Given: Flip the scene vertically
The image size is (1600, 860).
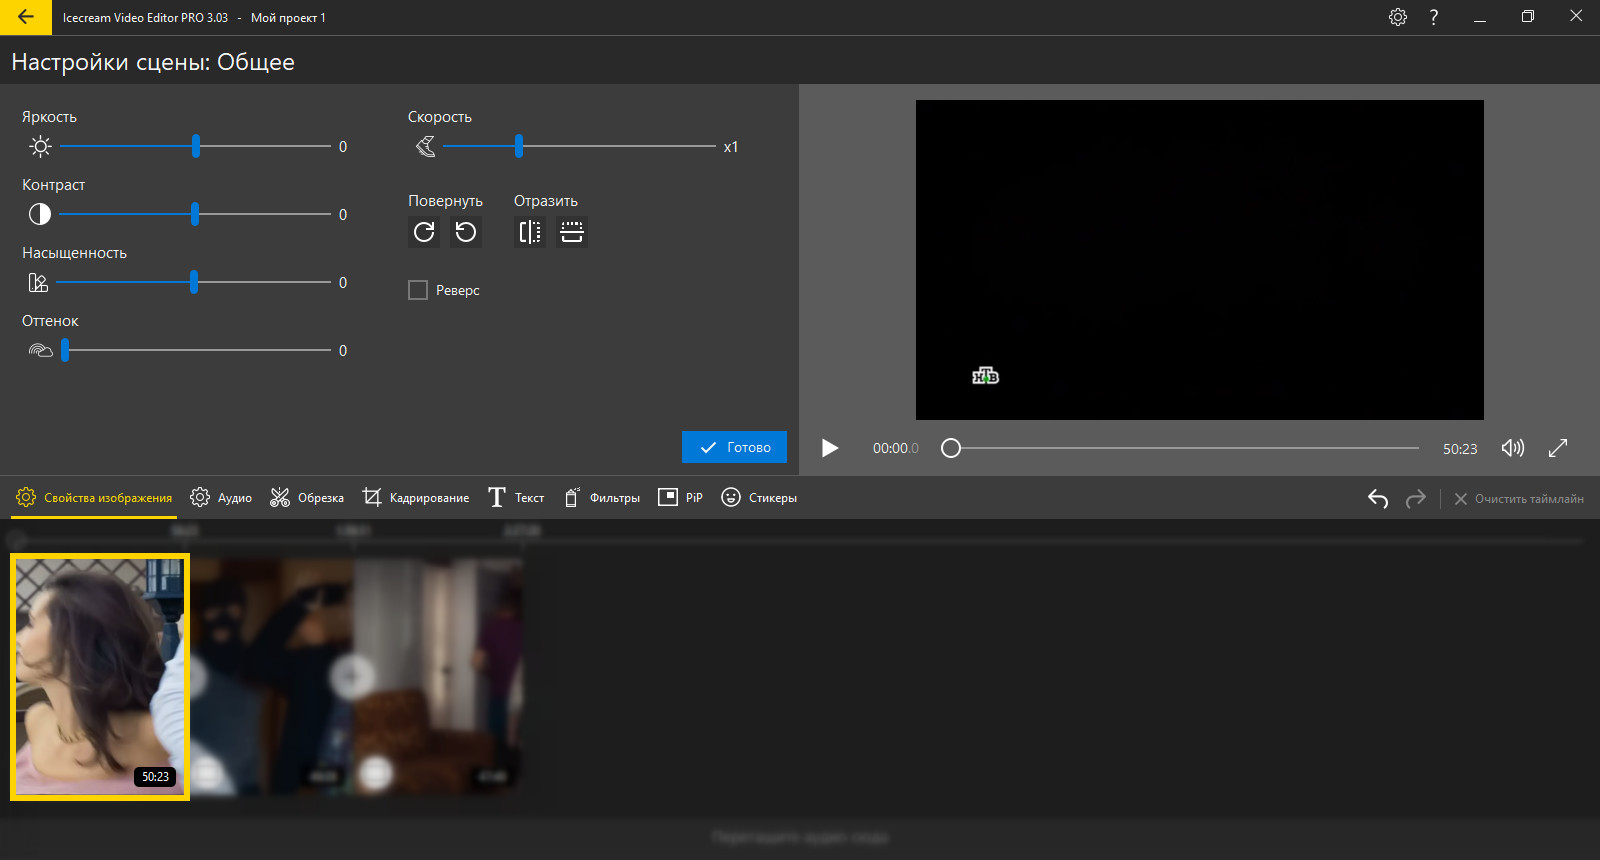Looking at the screenshot, I should point(572,232).
